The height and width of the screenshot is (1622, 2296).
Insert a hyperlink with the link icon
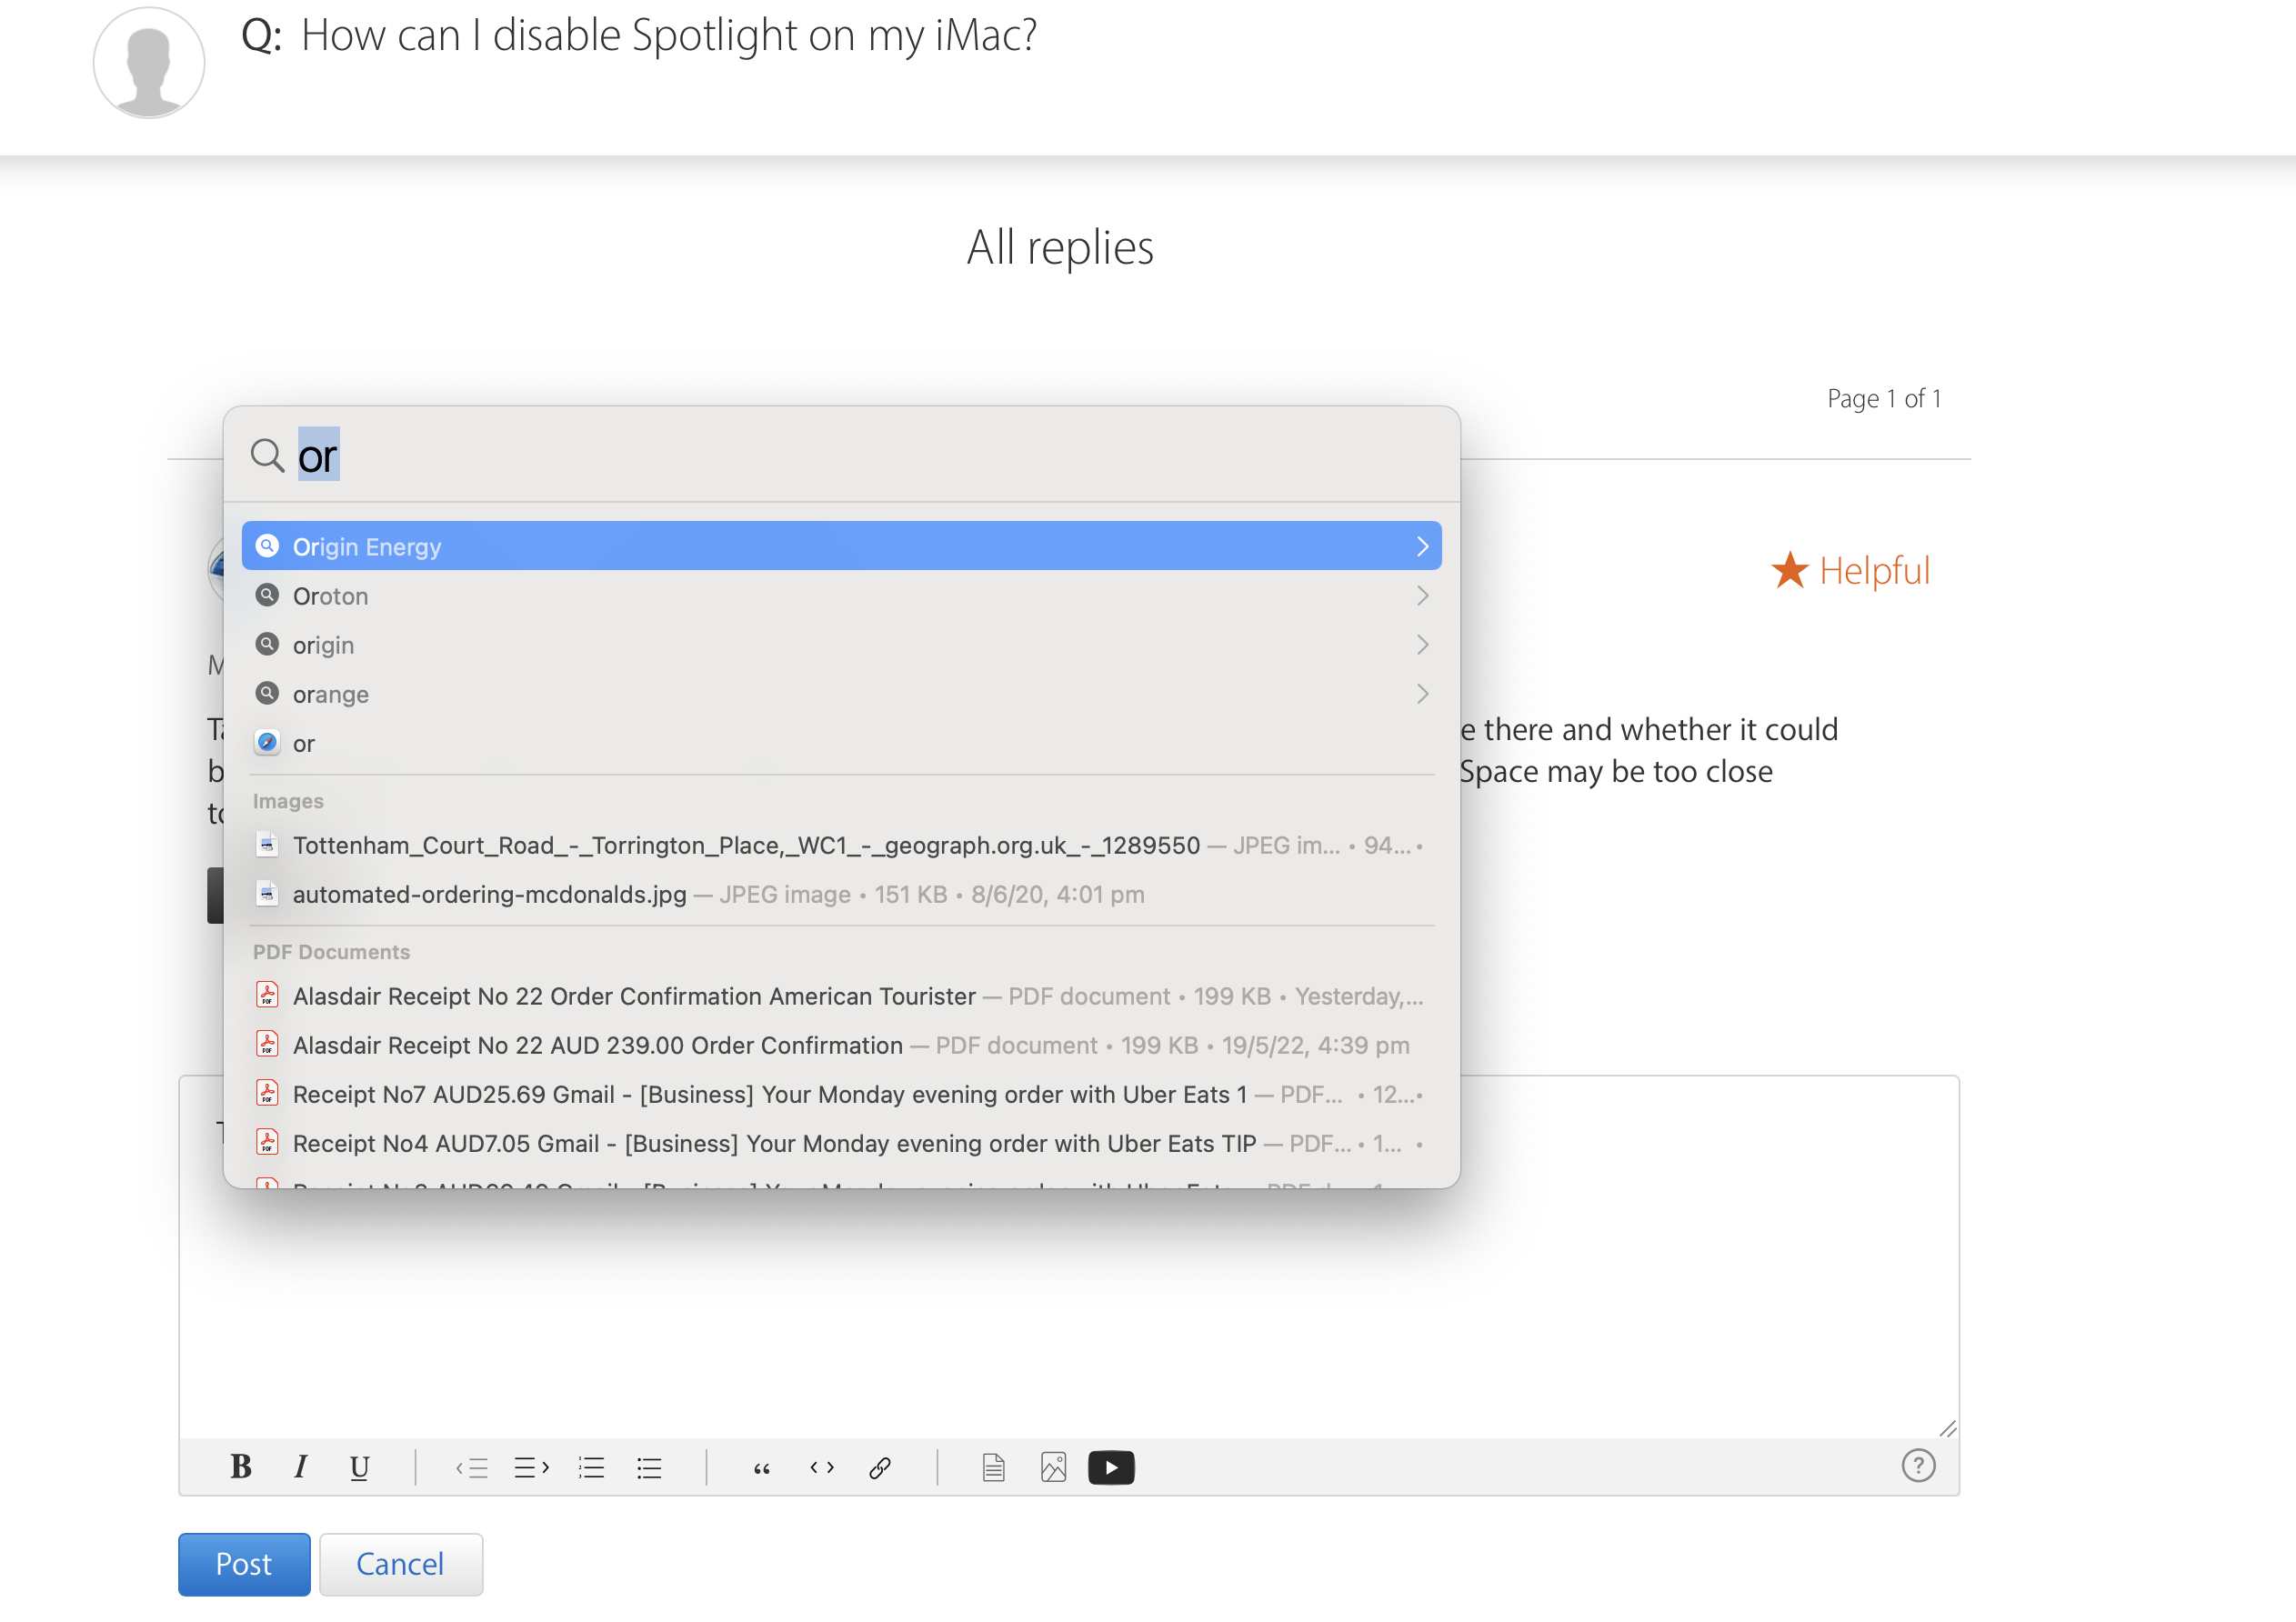click(880, 1467)
